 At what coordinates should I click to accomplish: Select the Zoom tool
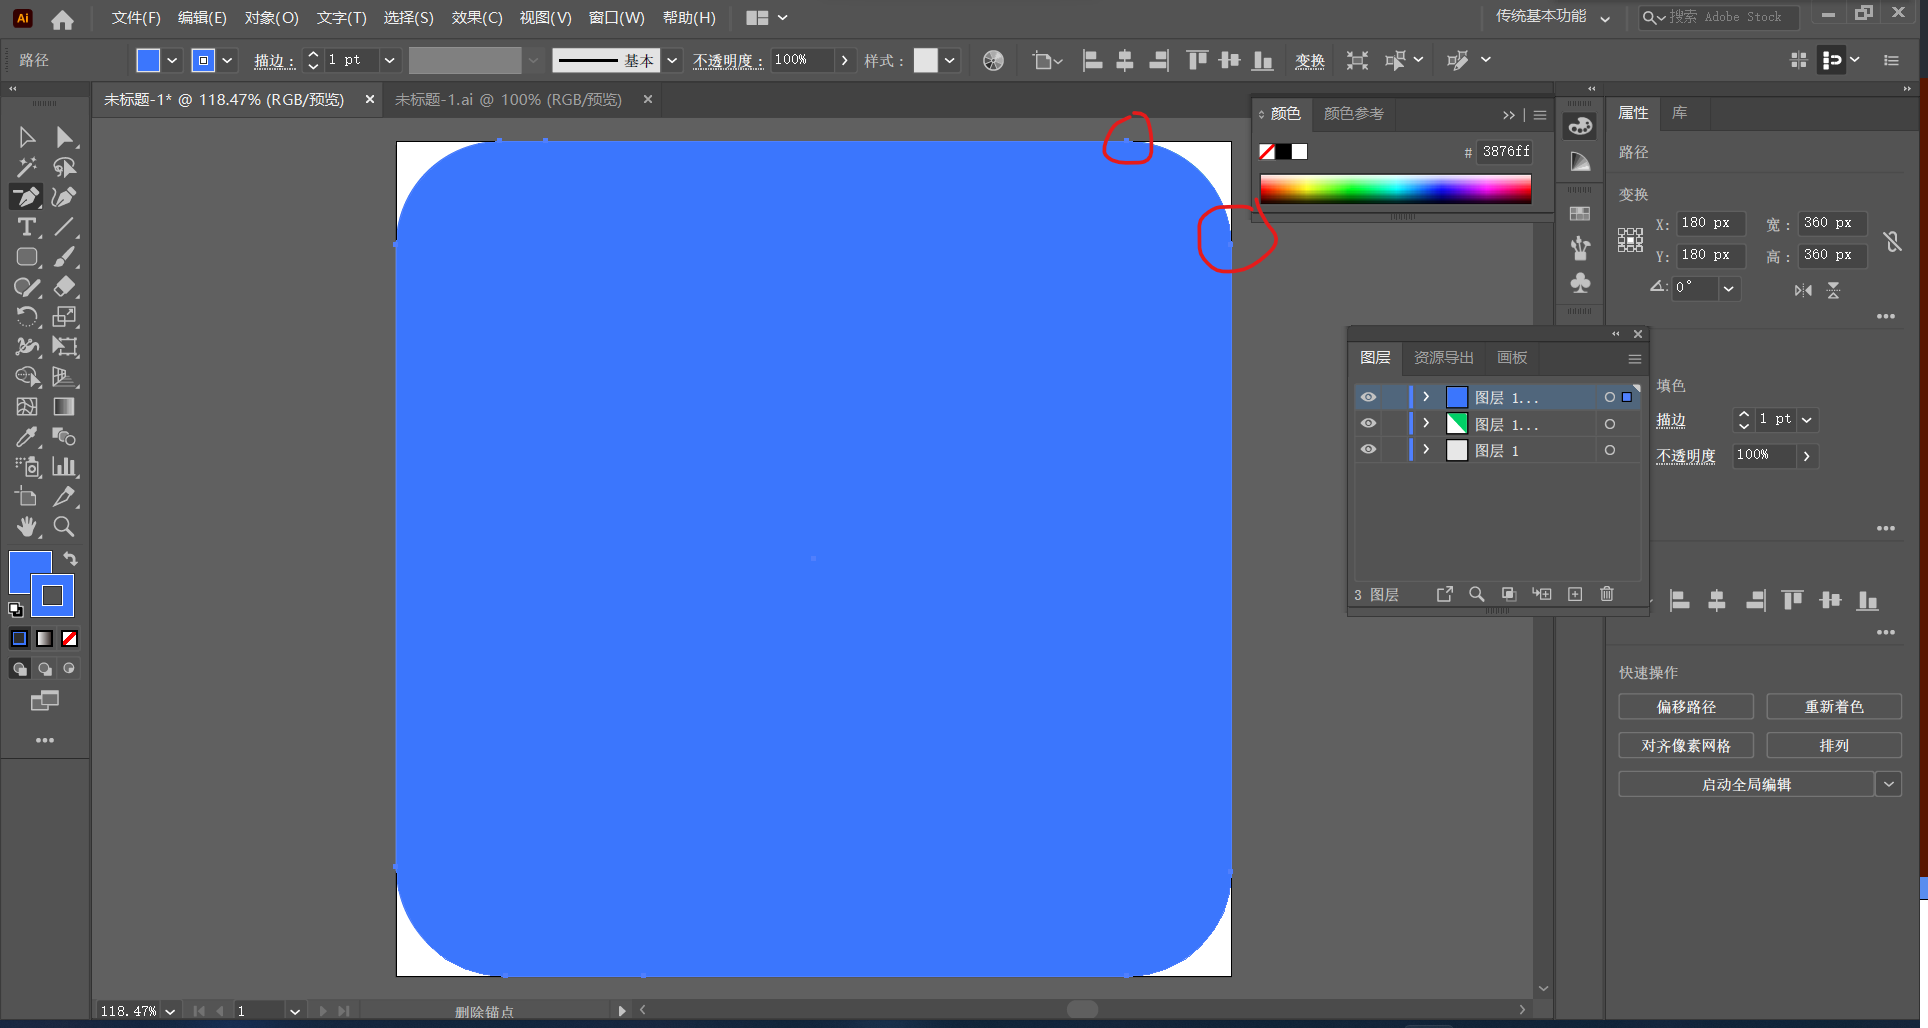point(65,527)
